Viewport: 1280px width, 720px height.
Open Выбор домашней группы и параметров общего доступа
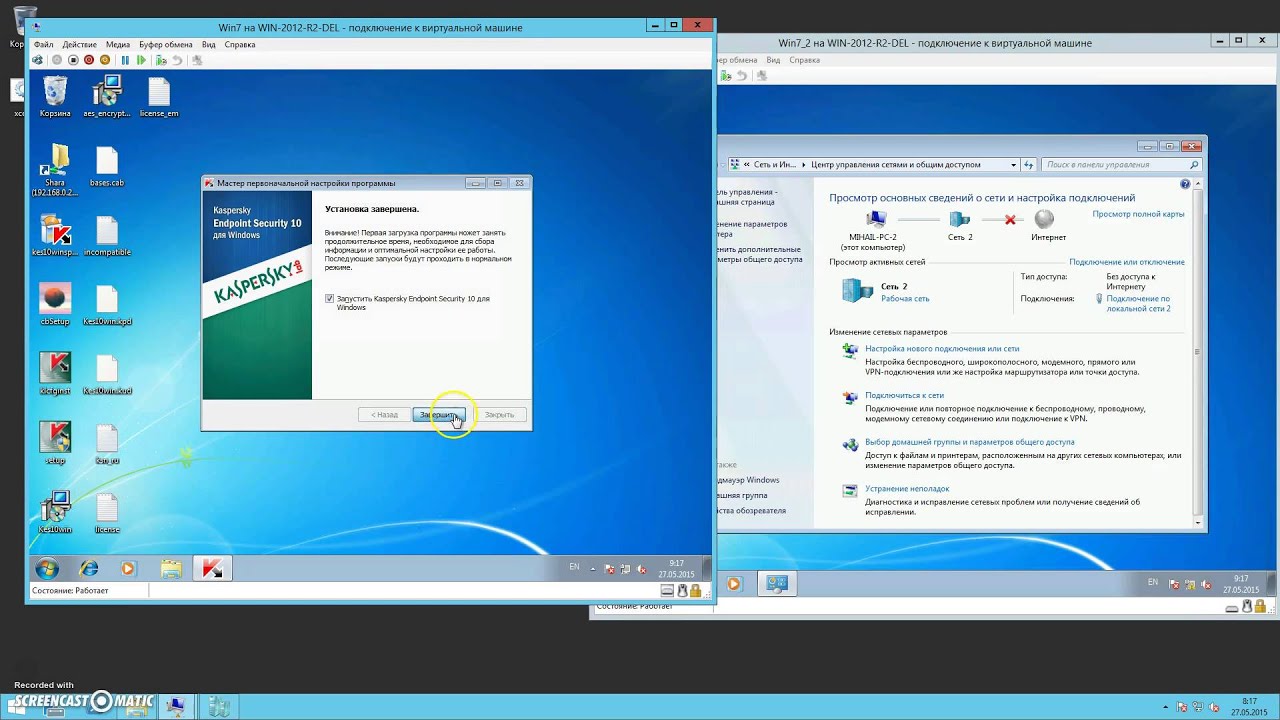pyautogui.click(x=970, y=442)
